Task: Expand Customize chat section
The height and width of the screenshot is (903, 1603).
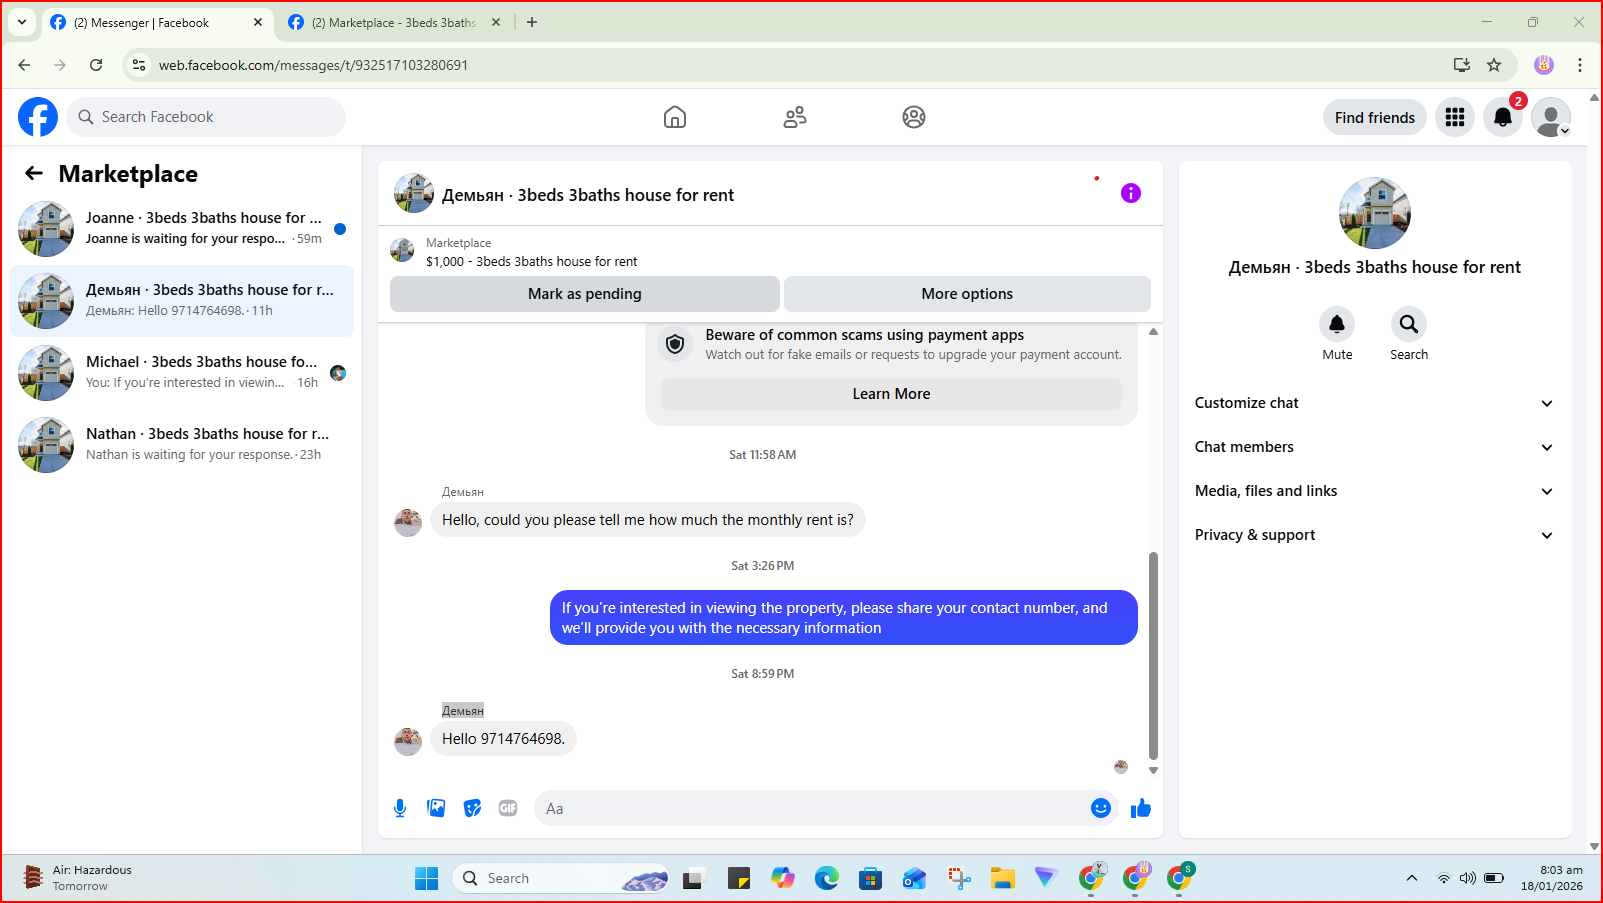Action: tap(1375, 403)
